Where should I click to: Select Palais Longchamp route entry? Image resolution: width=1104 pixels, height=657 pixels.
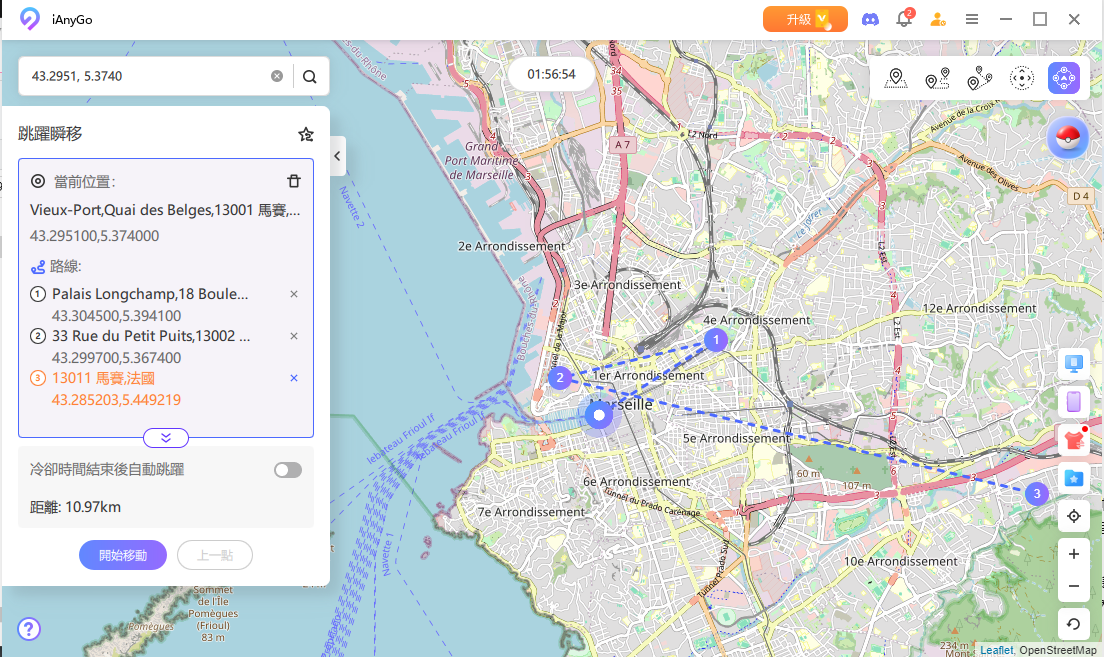(150, 294)
